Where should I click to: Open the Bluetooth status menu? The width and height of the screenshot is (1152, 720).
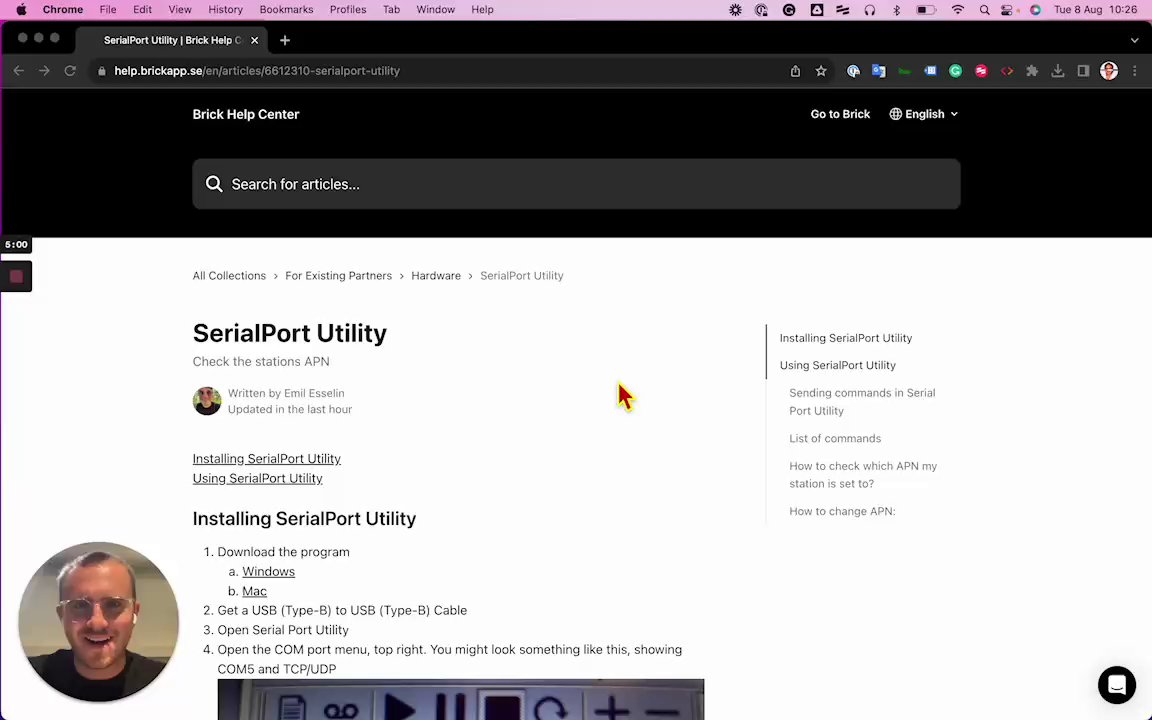(896, 10)
